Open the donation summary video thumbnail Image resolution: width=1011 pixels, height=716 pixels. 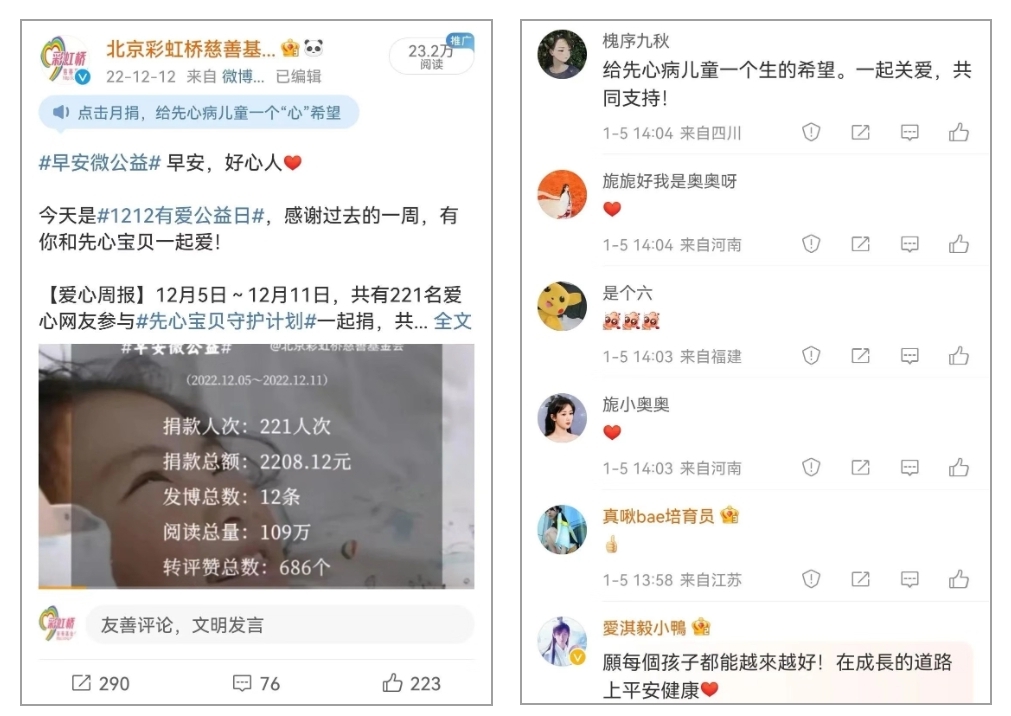pyautogui.click(x=257, y=466)
